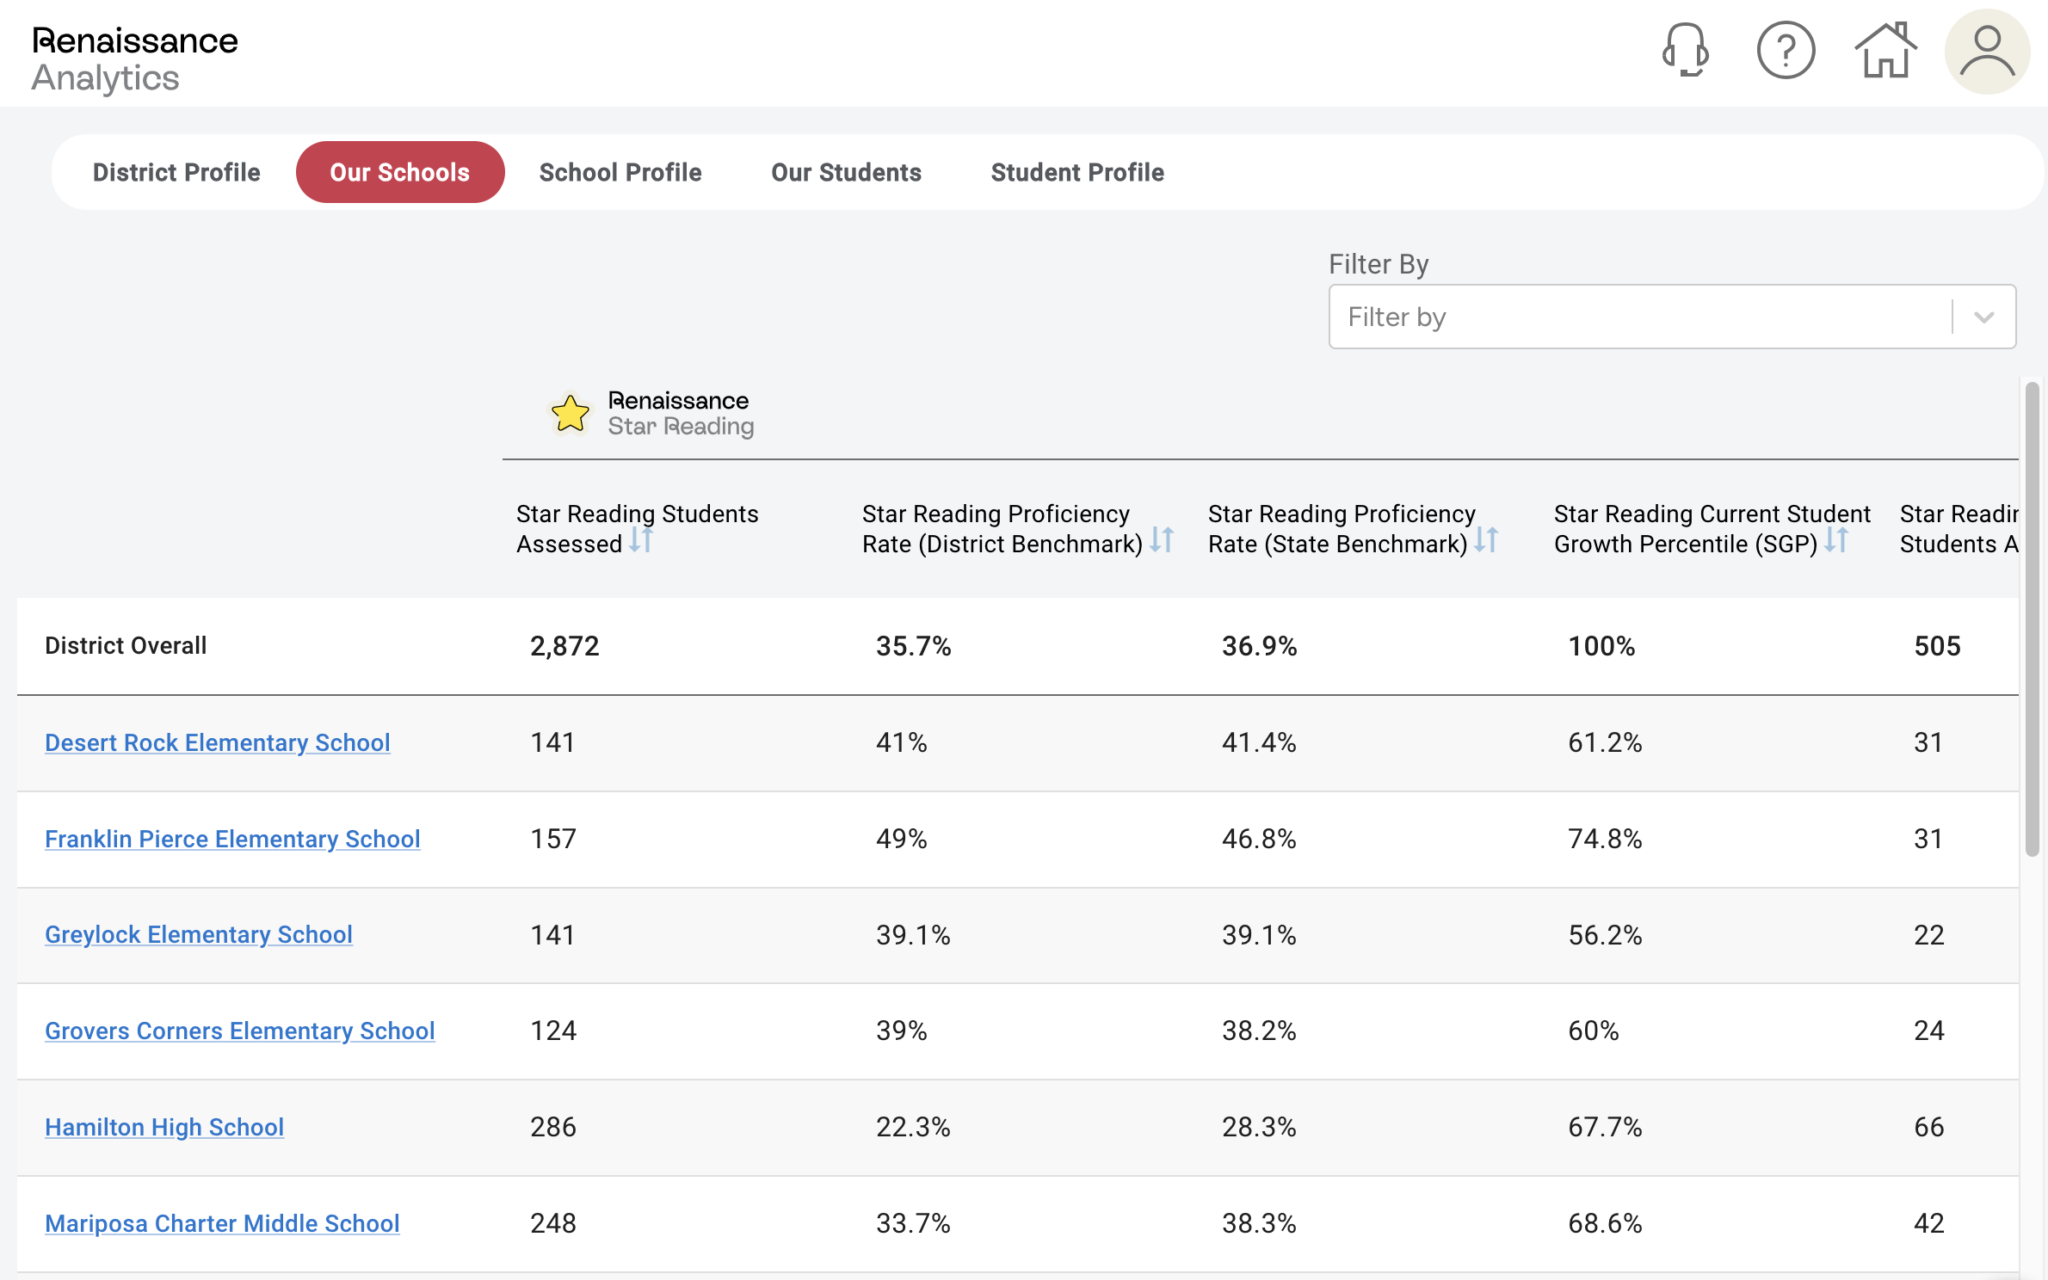View Mariposa Charter Middle School
The height and width of the screenshot is (1280, 2048).
coord(222,1223)
